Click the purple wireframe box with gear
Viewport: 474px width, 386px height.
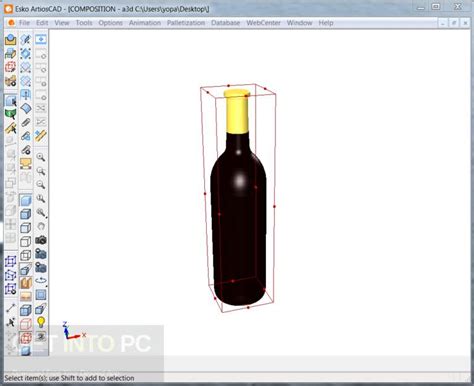[11, 289]
